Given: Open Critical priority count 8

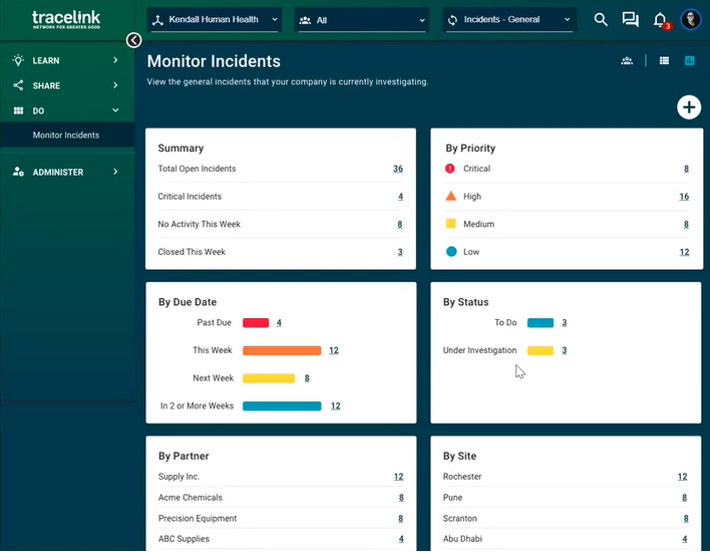Looking at the screenshot, I should click(686, 169).
